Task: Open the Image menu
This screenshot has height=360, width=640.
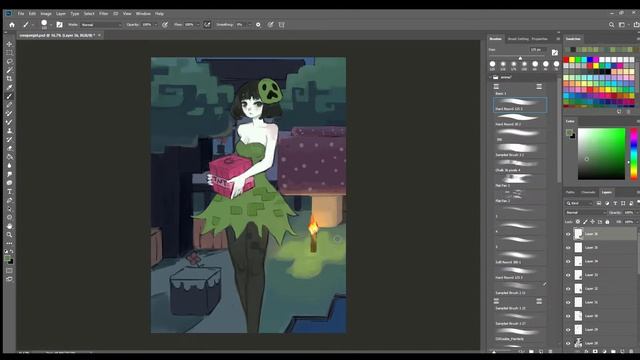Action: 46,13
